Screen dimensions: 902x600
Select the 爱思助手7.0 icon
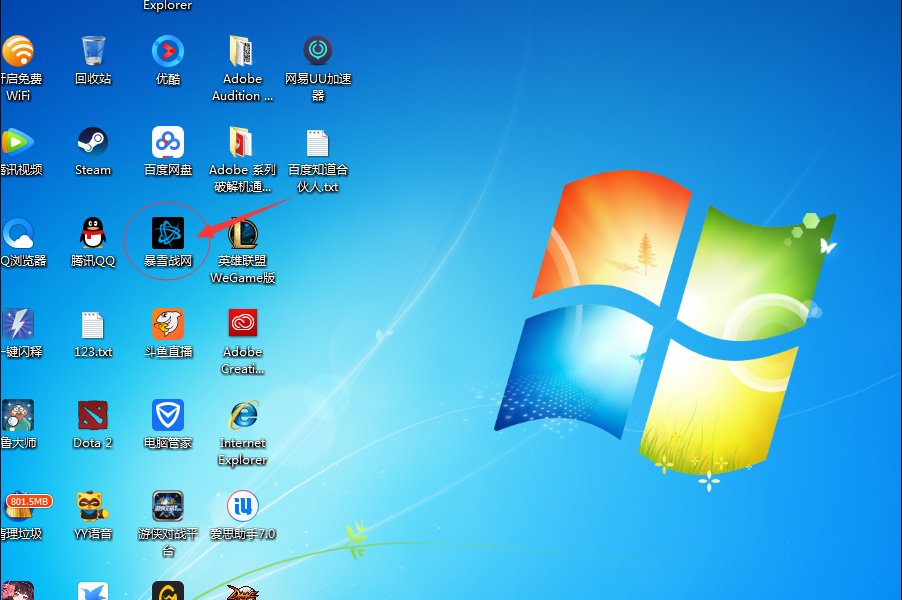(242, 506)
